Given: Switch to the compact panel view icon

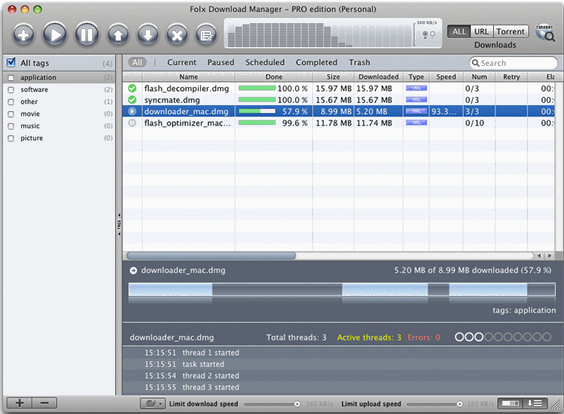Looking at the screenshot, I should (510, 403).
